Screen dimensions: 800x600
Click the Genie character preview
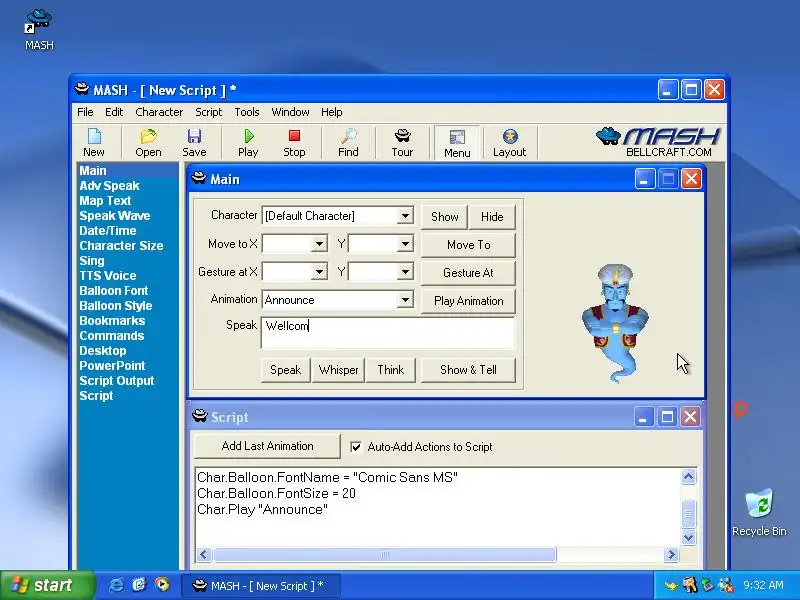coord(615,323)
